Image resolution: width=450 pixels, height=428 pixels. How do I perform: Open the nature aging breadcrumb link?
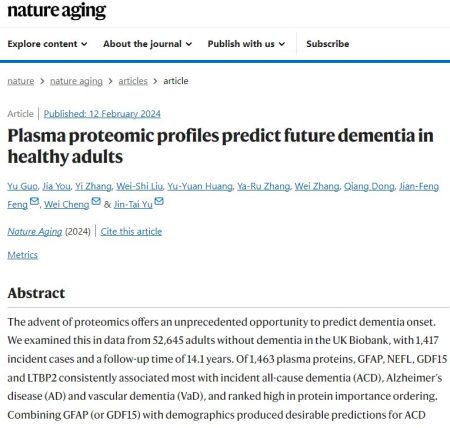76,81
